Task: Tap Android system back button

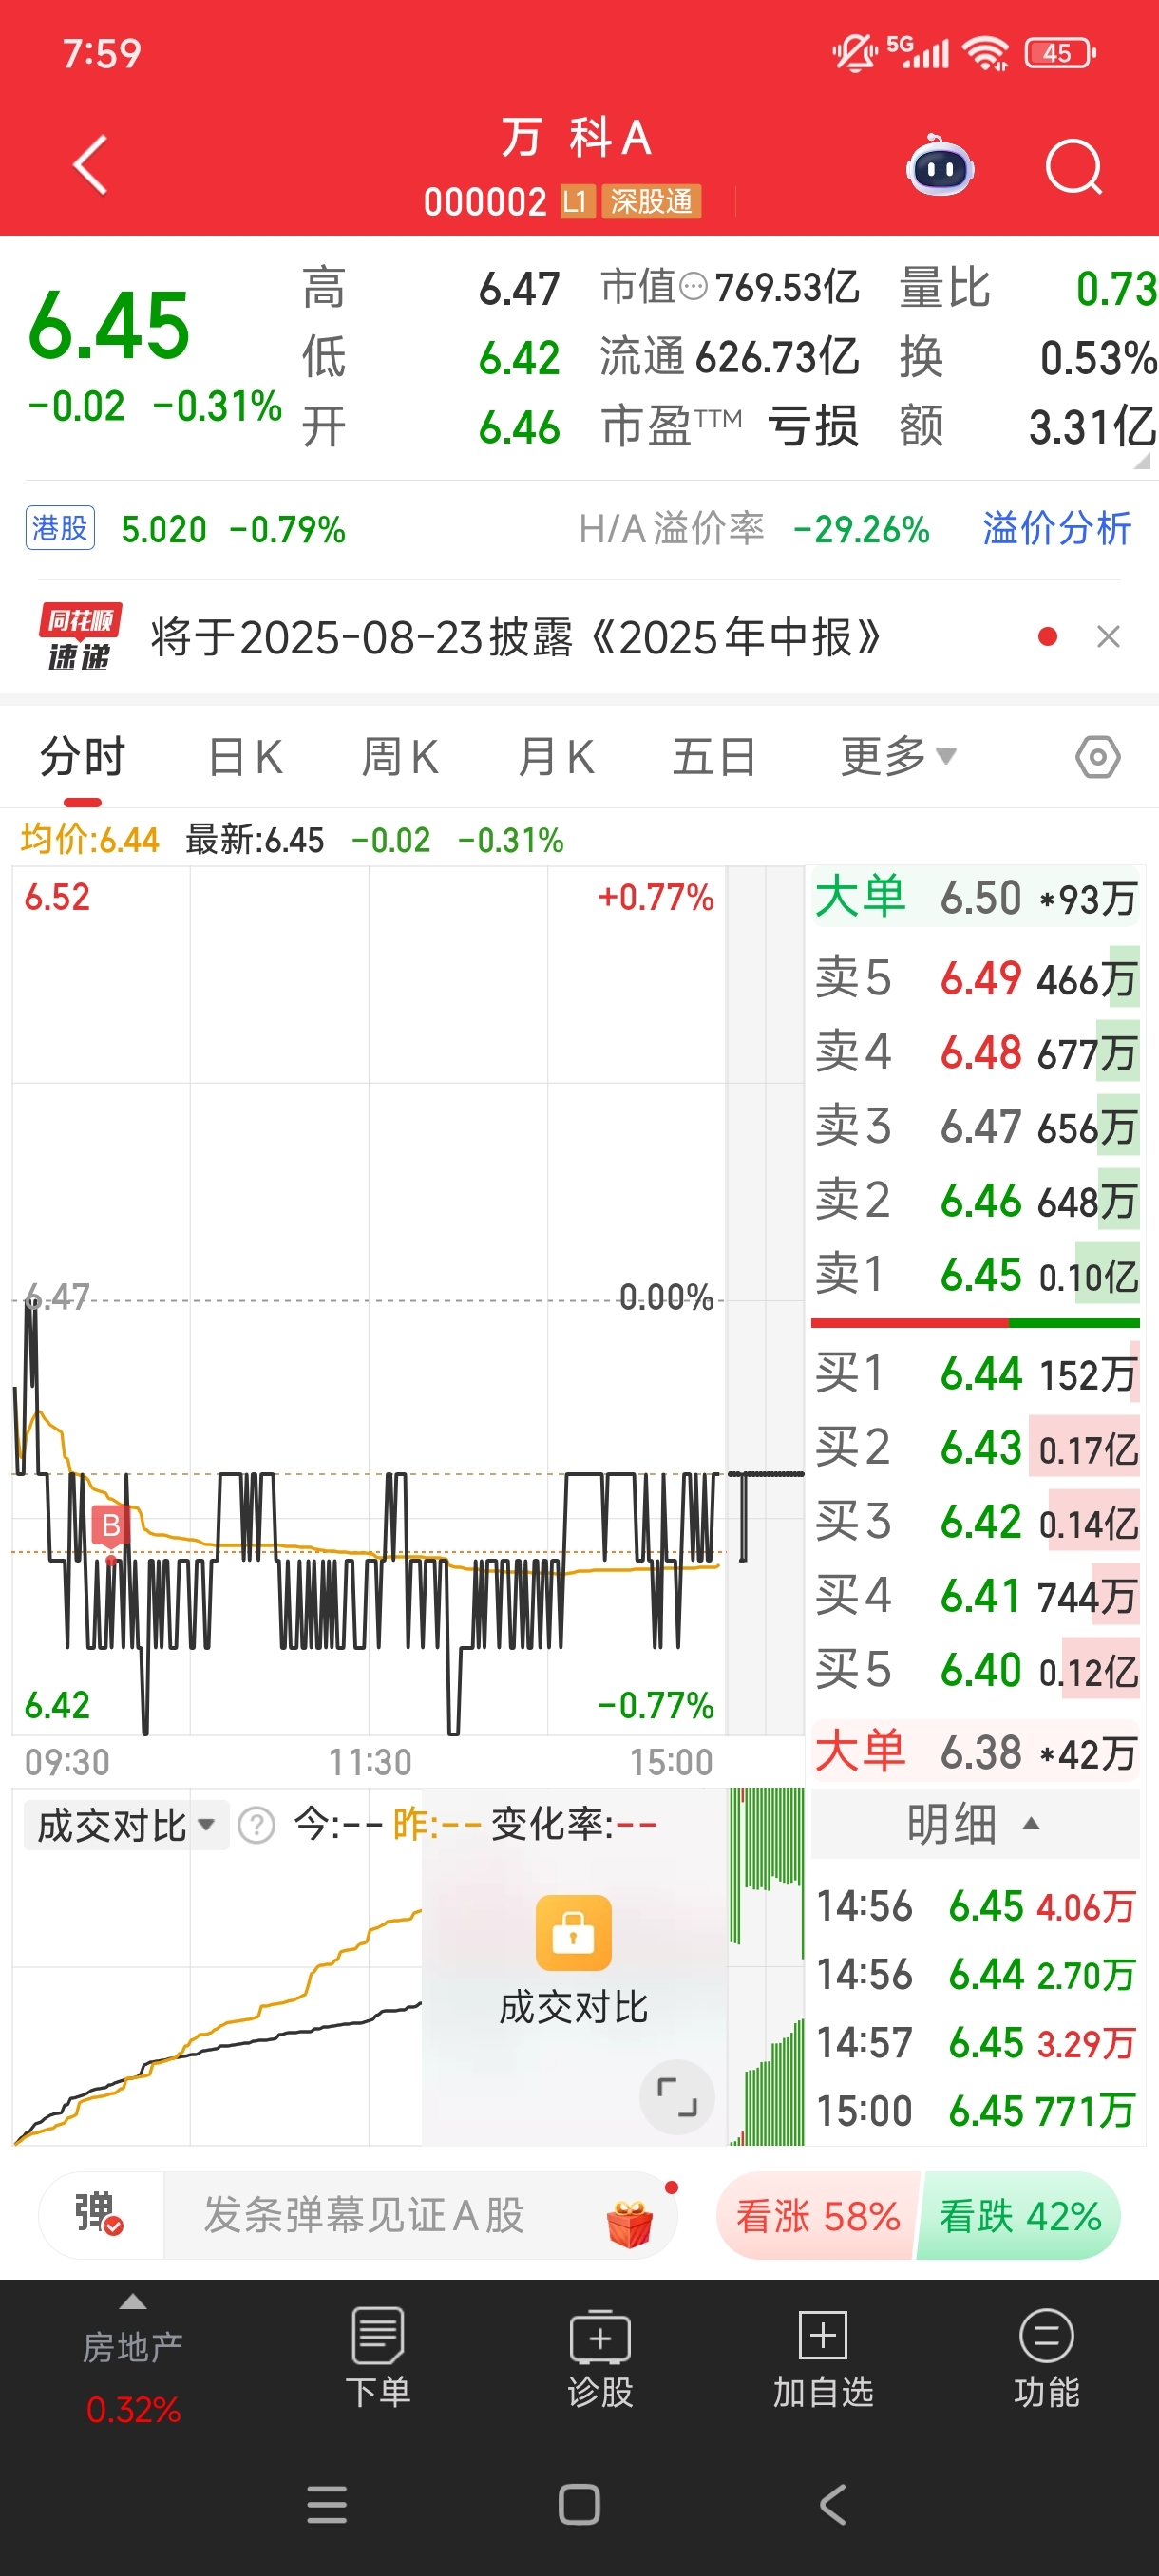Action: point(832,2504)
